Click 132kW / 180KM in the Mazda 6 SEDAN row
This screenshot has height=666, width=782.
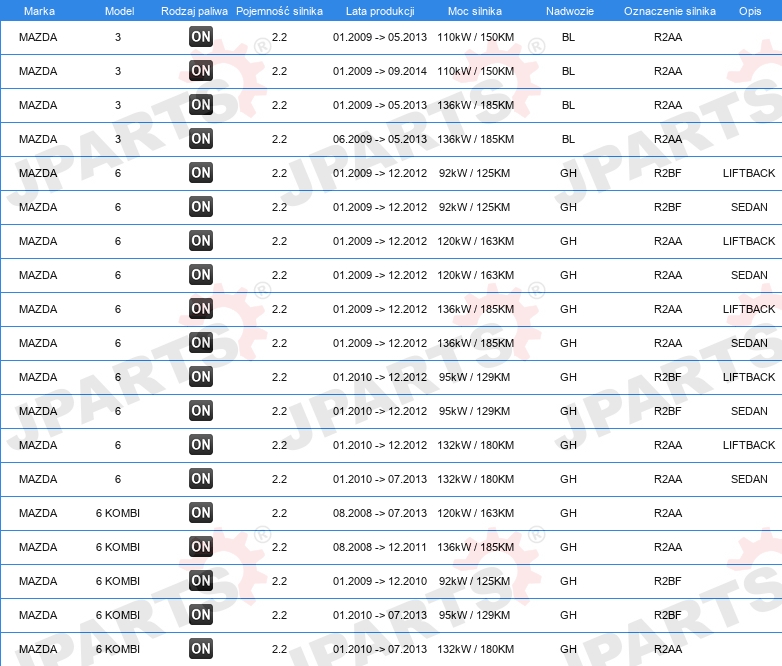pyautogui.click(x=475, y=479)
